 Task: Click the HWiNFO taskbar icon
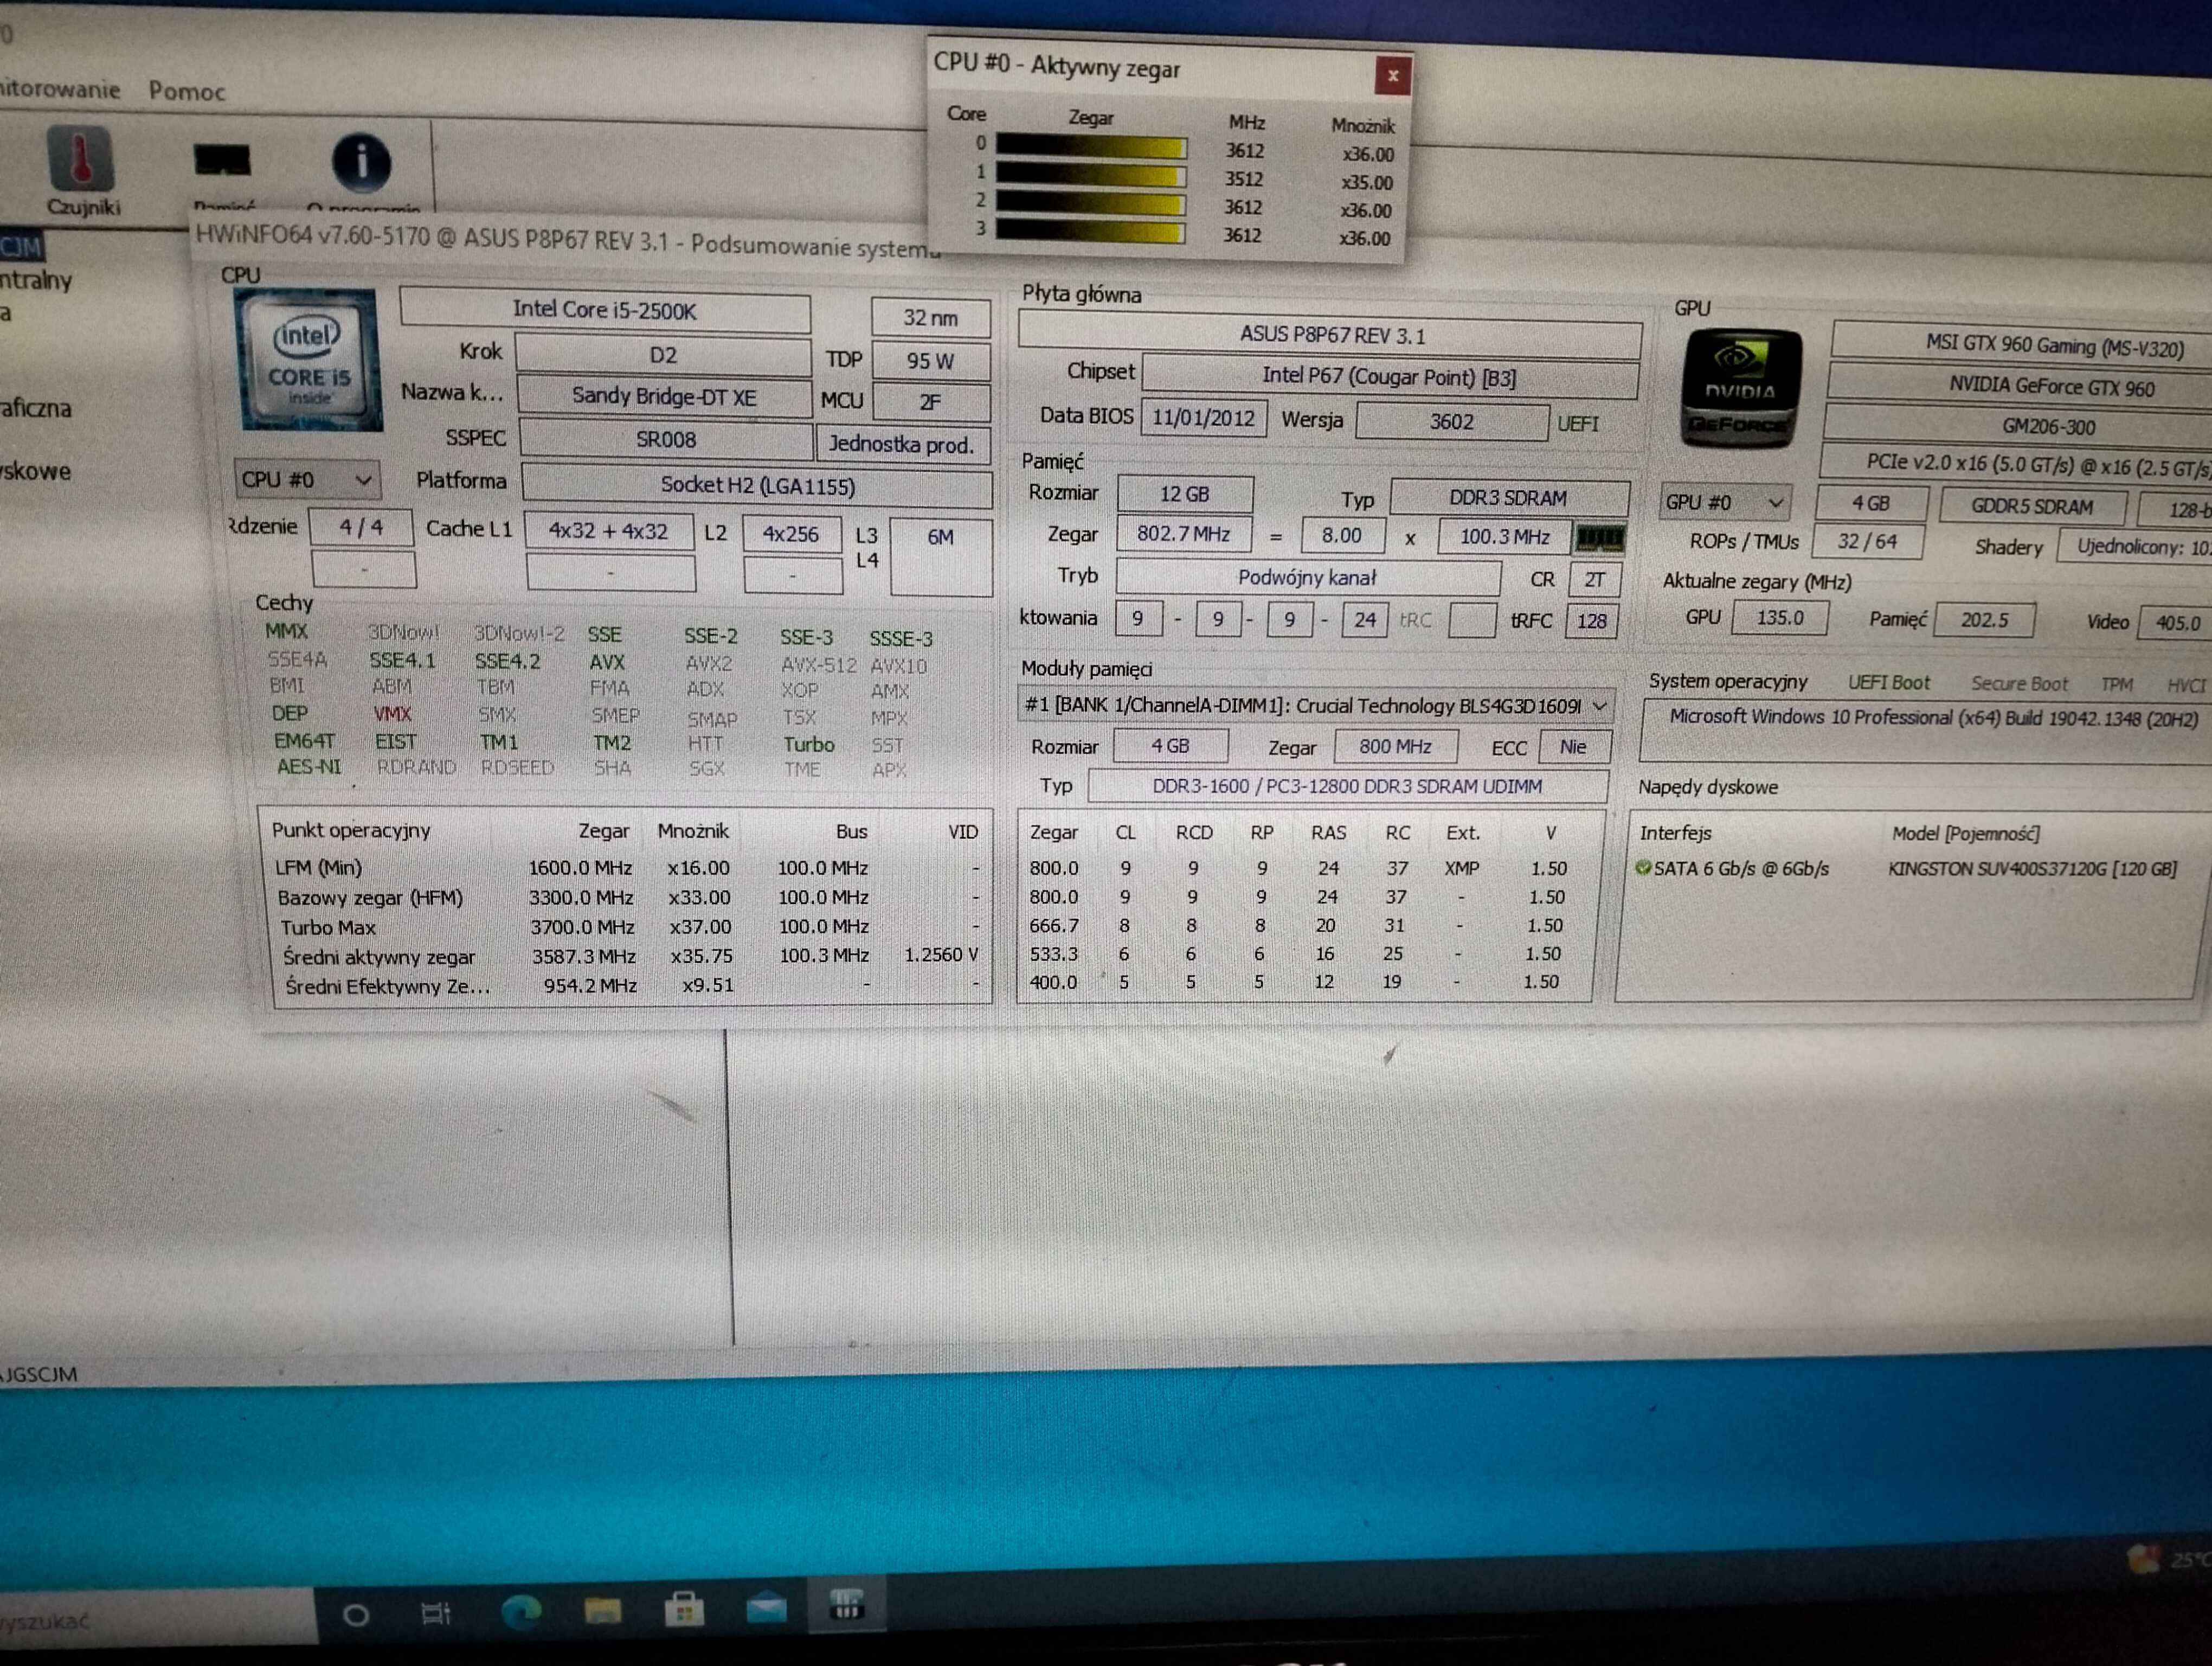click(x=846, y=1604)
